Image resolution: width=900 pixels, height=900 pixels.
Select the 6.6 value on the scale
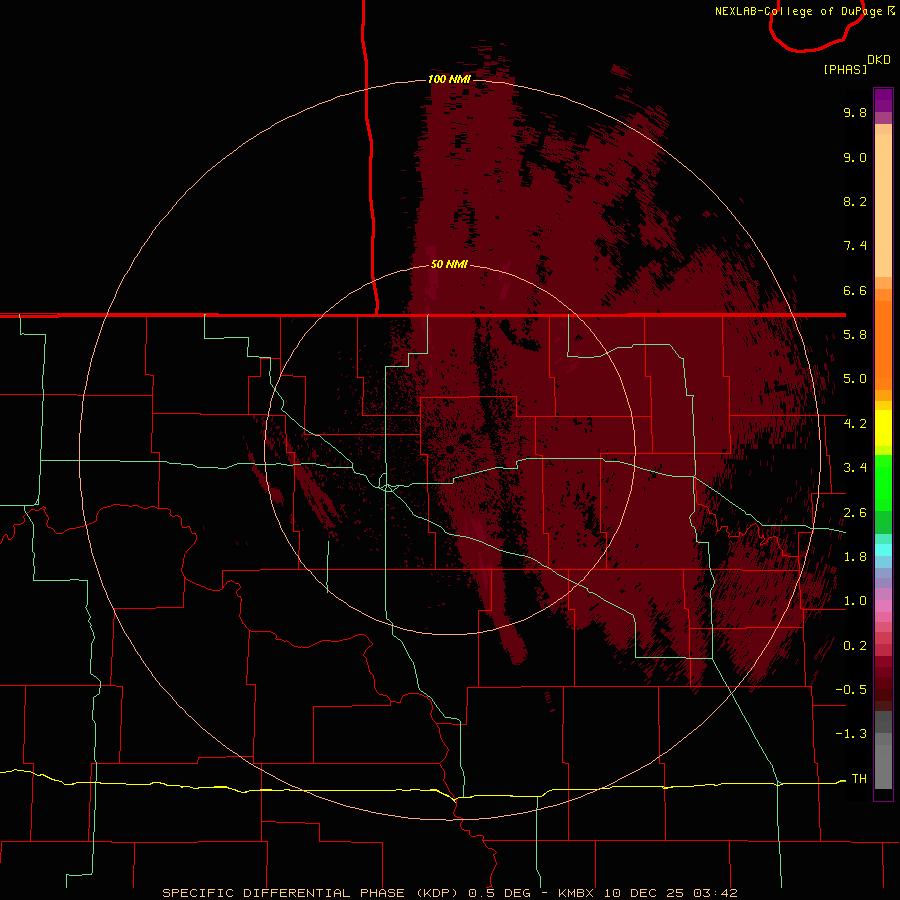pyautogui.click(x=855, y=290)
